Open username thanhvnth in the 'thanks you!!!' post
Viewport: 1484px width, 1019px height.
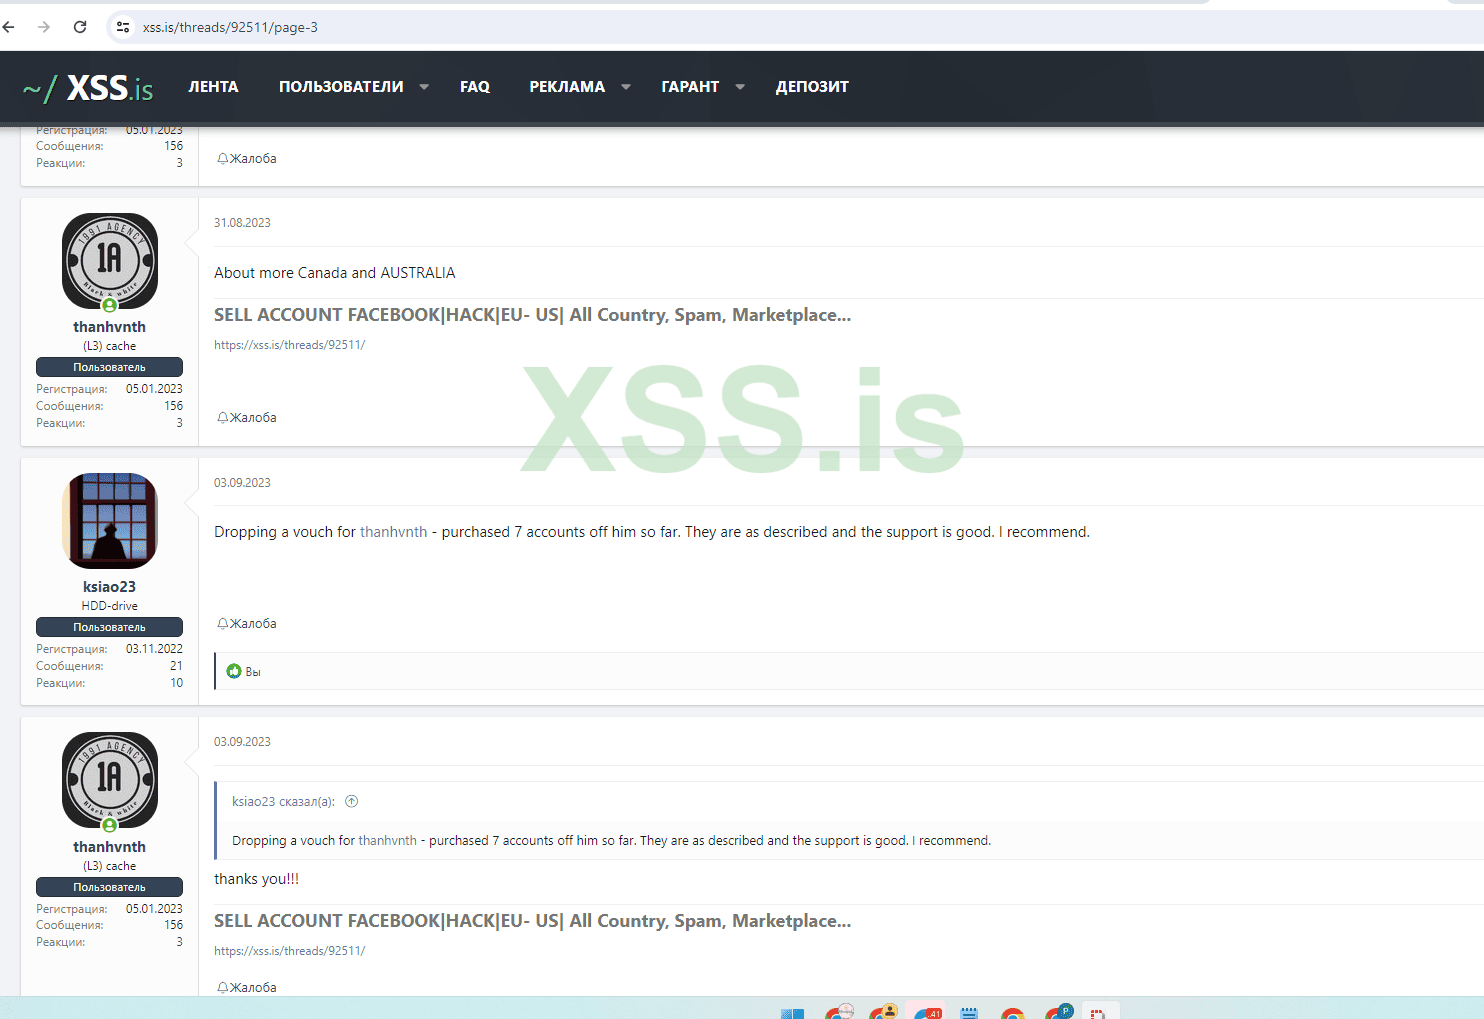click(110, 847)
